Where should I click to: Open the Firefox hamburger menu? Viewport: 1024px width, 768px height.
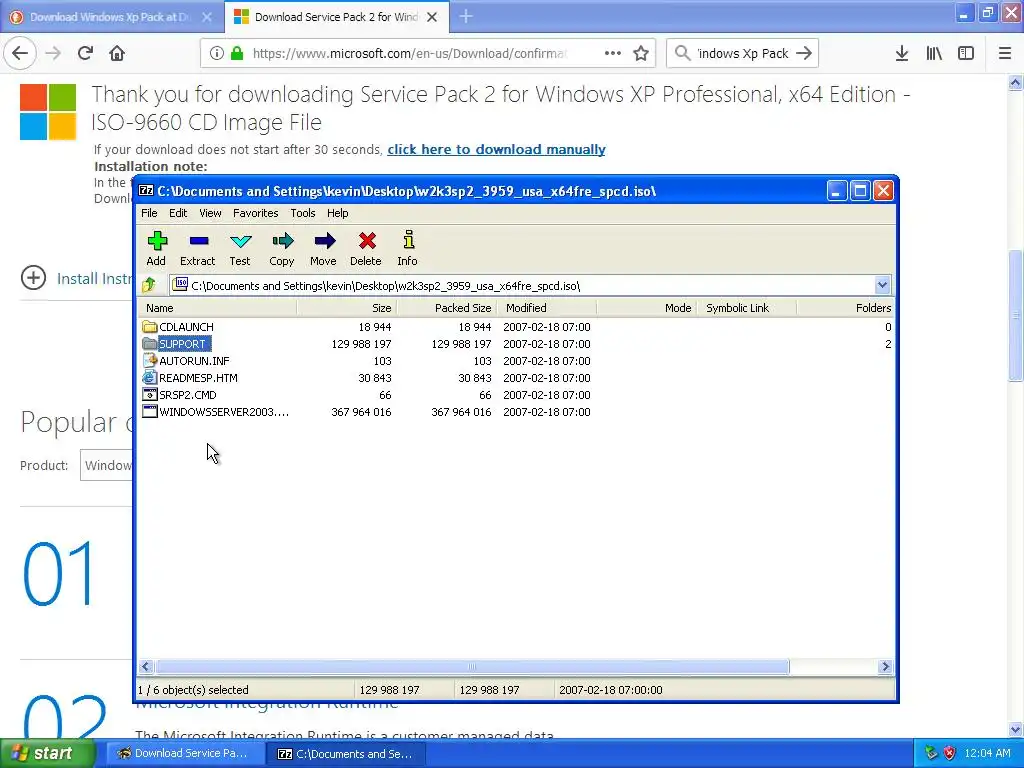coord(1005,54)
